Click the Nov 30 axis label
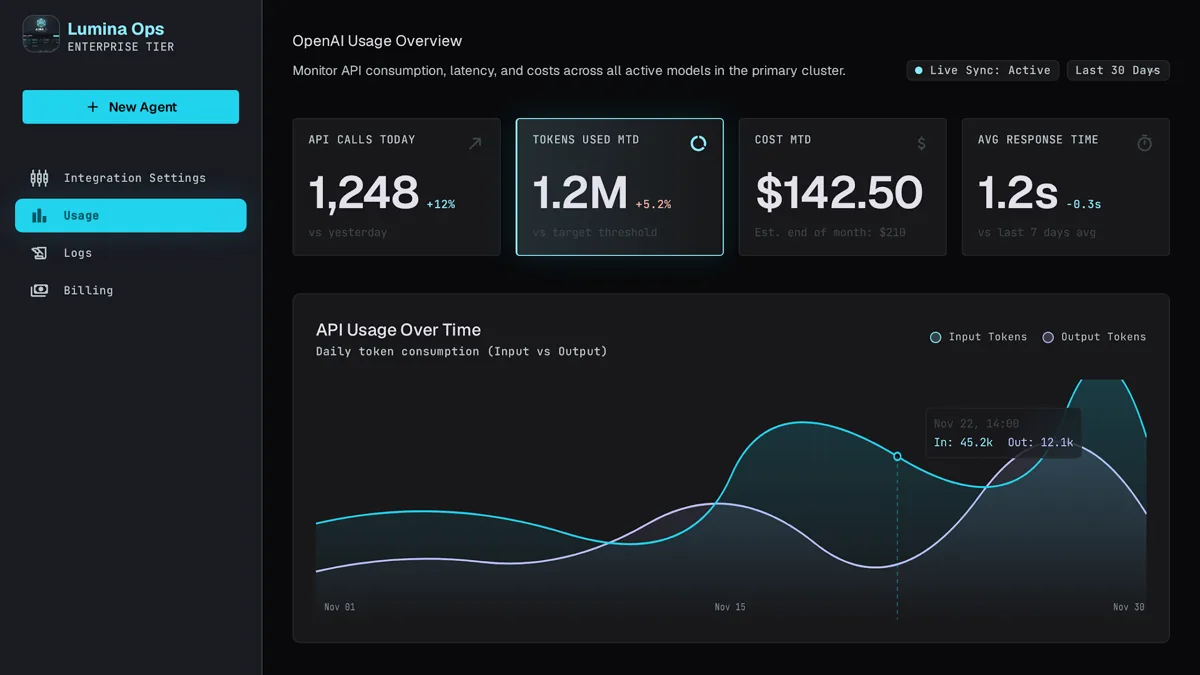 (1128, 607)
